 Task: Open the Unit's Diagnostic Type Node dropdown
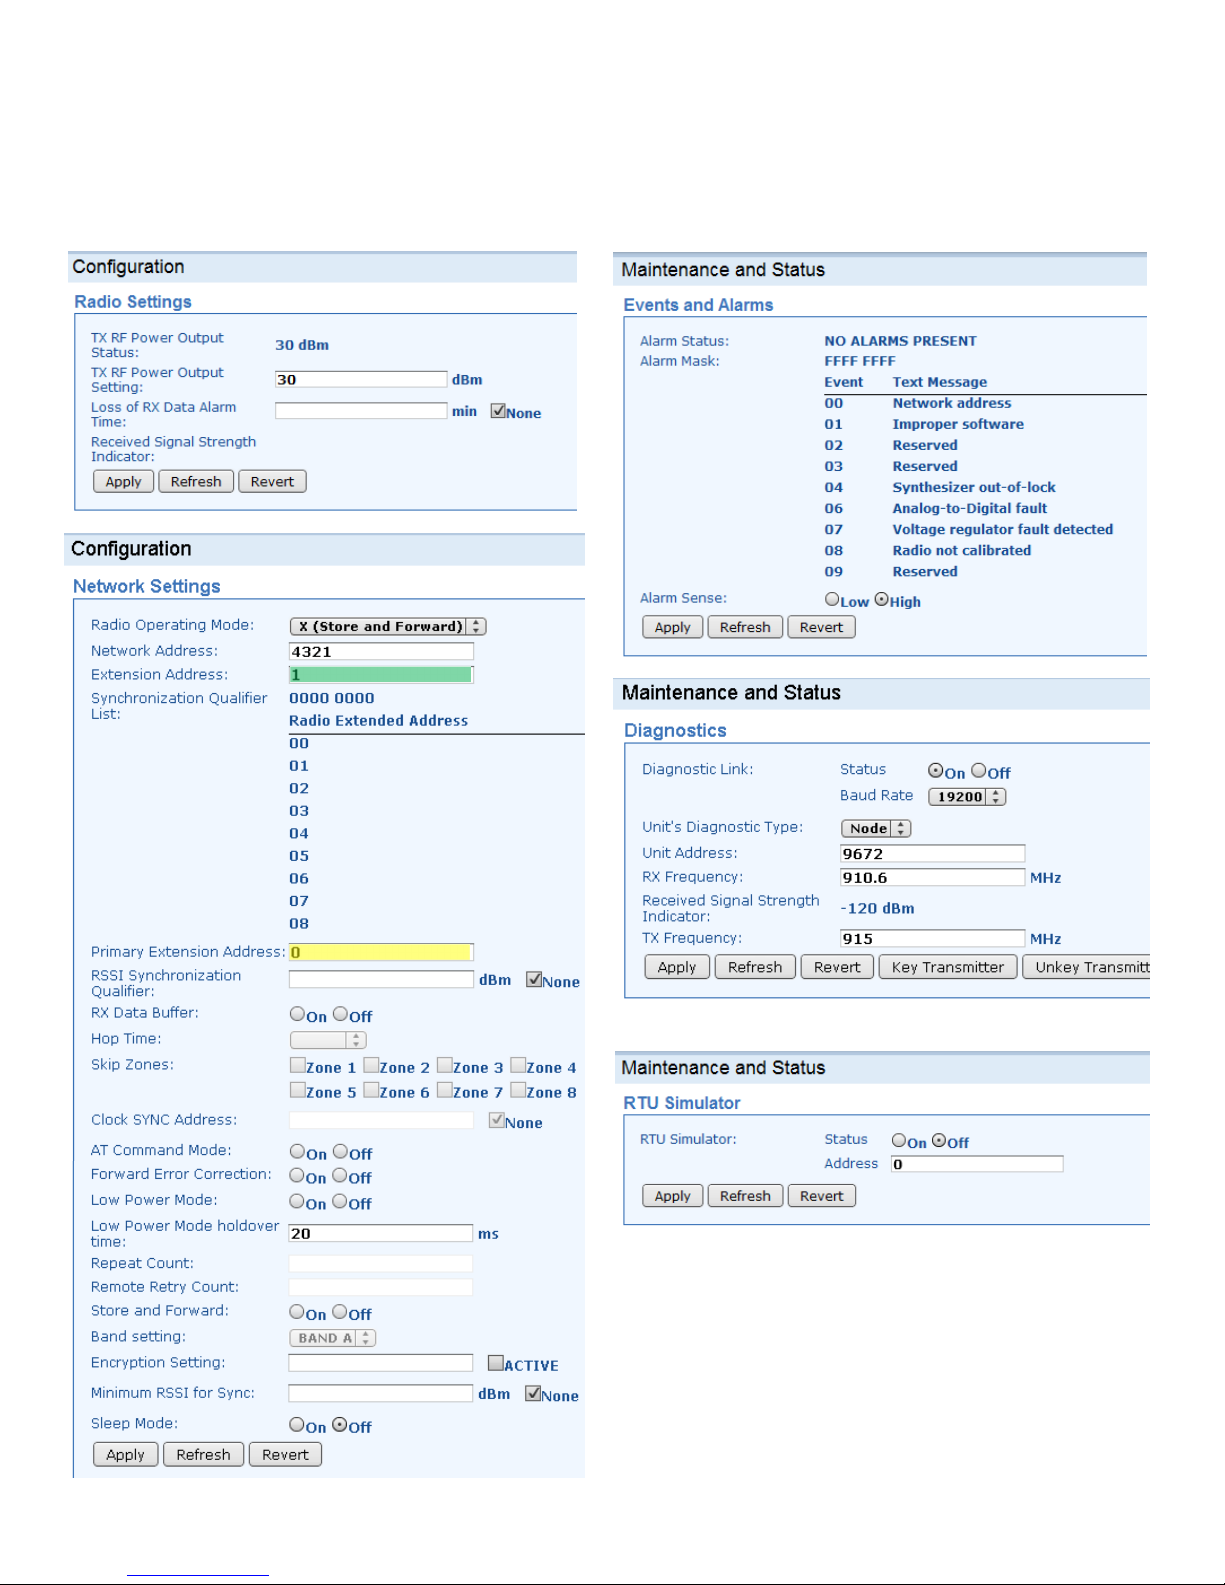click(x=876, y=828)
